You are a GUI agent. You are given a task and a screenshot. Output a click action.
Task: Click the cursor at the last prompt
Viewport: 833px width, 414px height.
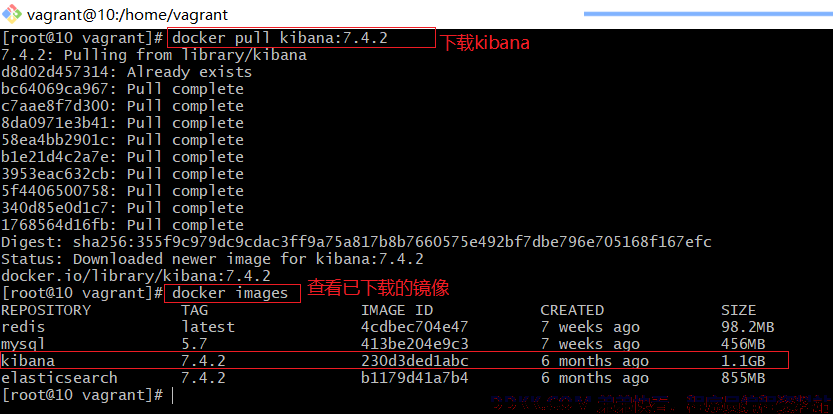coord(172,395)
